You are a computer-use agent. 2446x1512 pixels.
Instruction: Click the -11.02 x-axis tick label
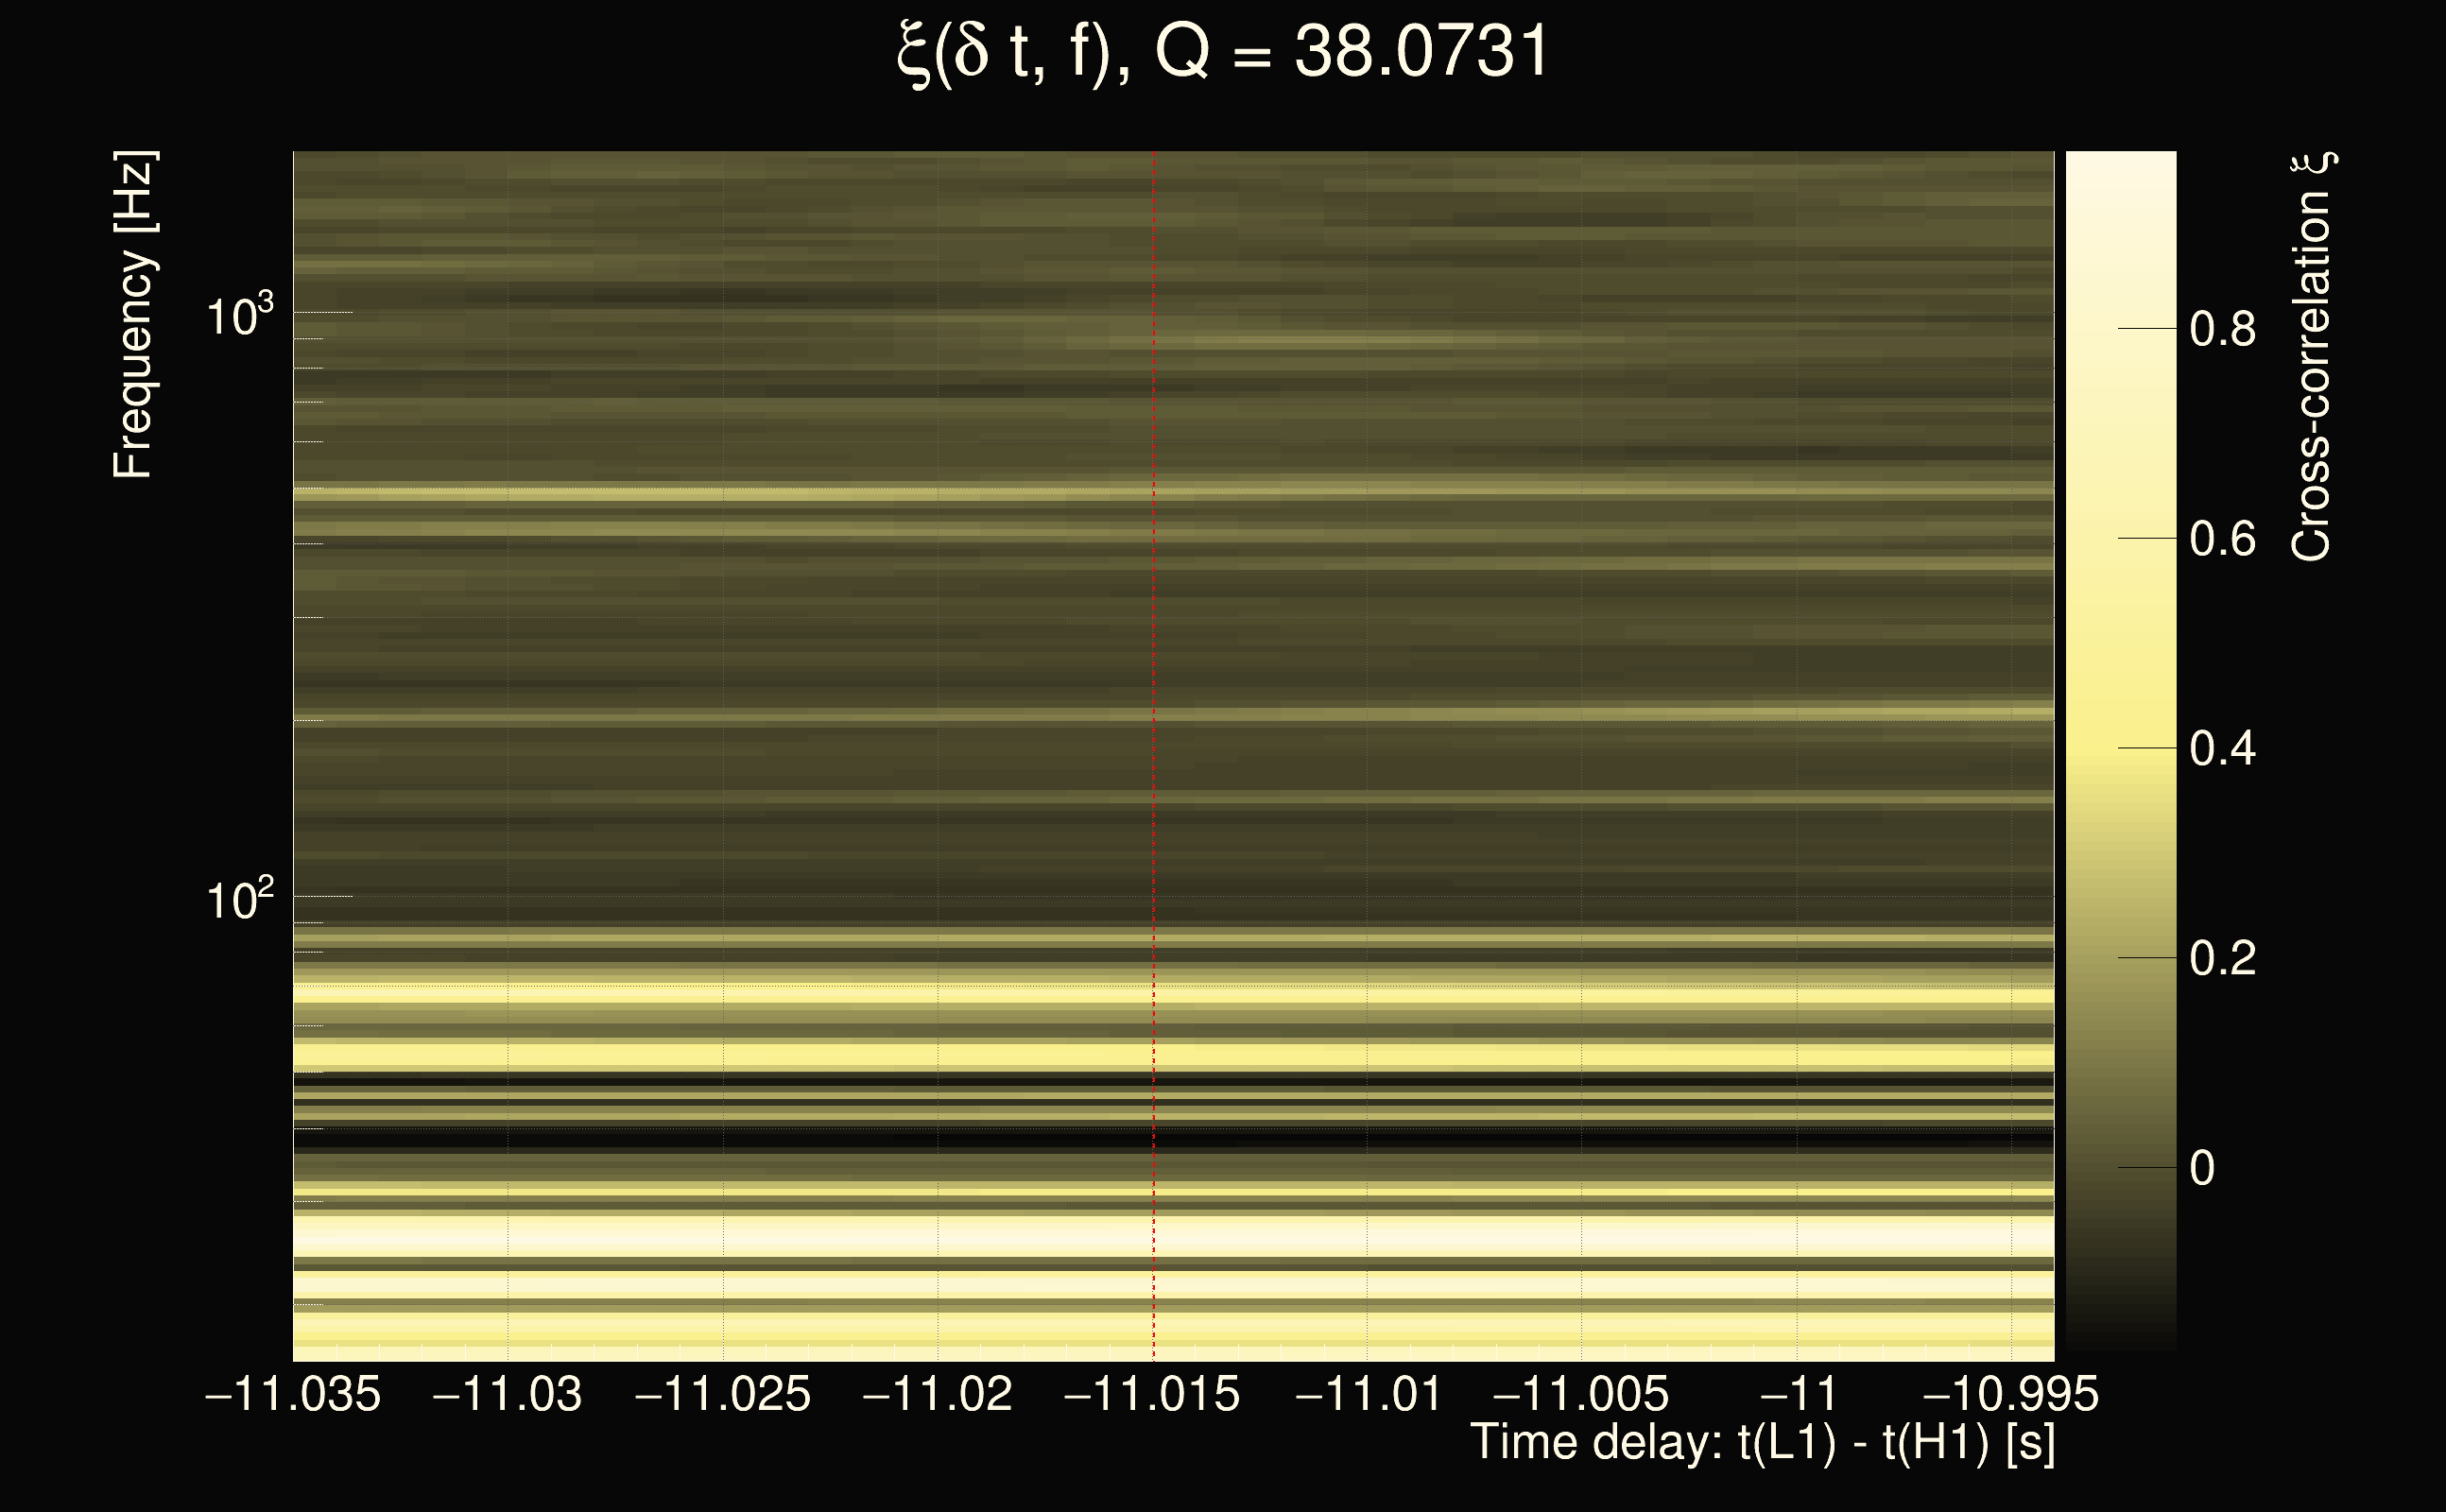[x=937, y=1394]
